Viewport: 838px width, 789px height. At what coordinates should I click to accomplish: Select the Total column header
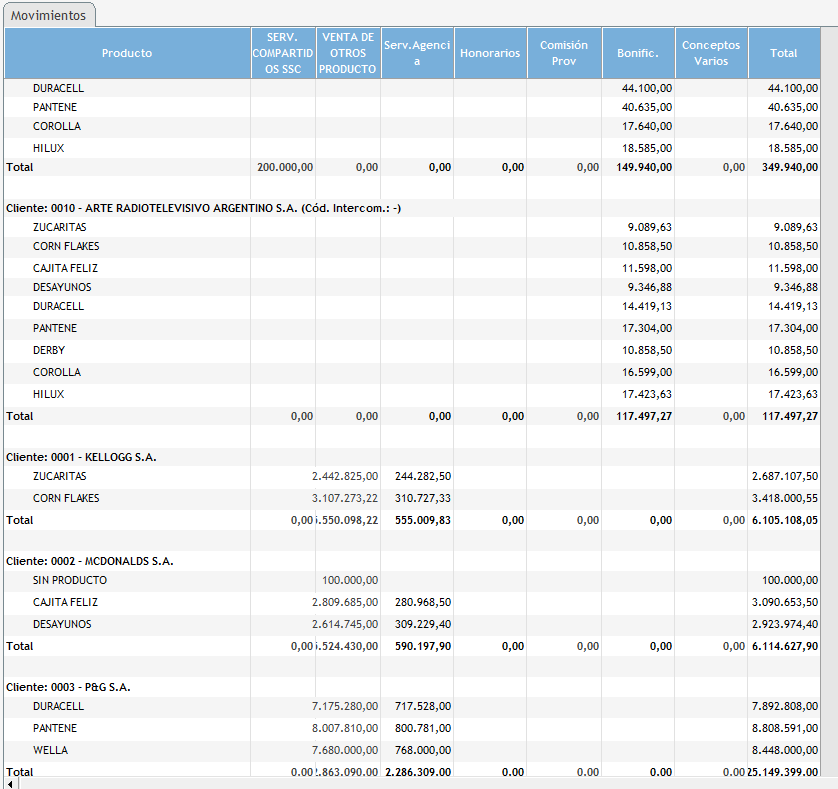(784, 53)
